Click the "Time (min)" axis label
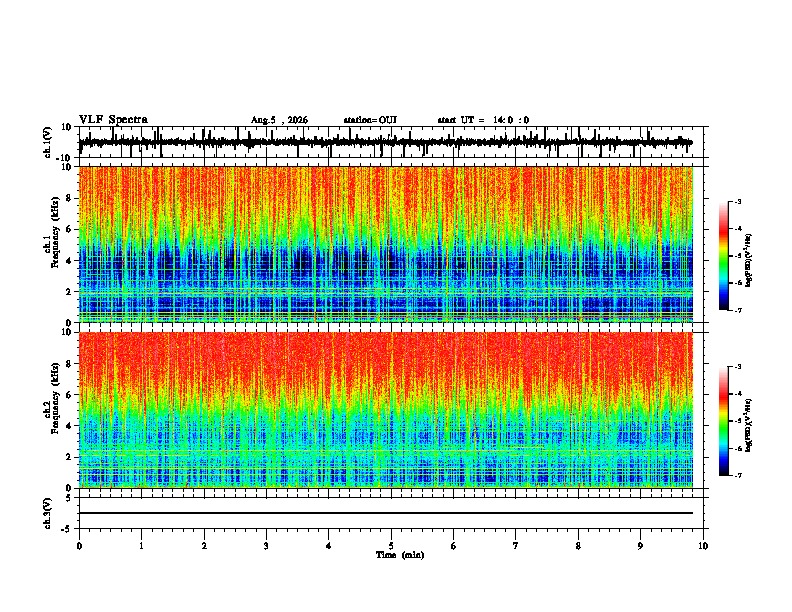 [x=400, y=555]
